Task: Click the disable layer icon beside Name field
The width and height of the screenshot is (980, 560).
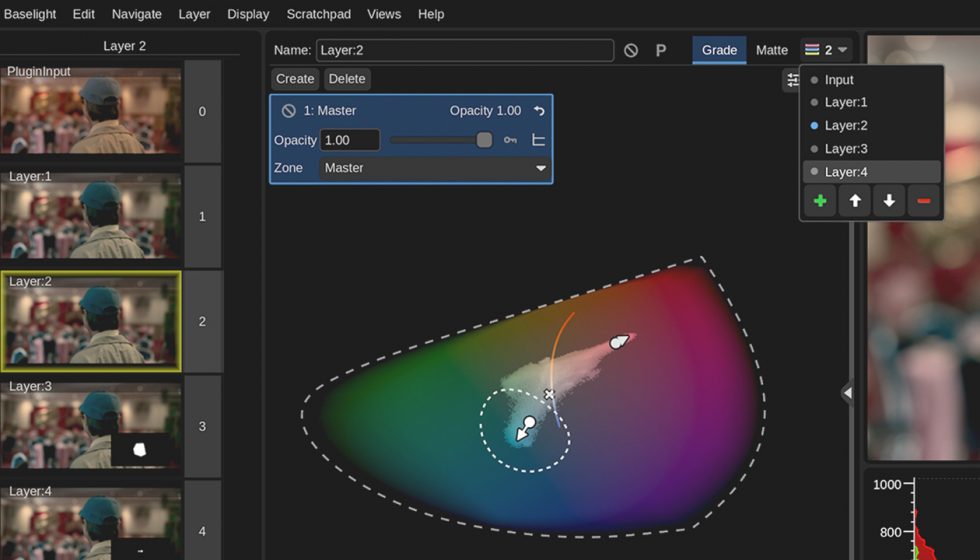Action: [631, 50]
